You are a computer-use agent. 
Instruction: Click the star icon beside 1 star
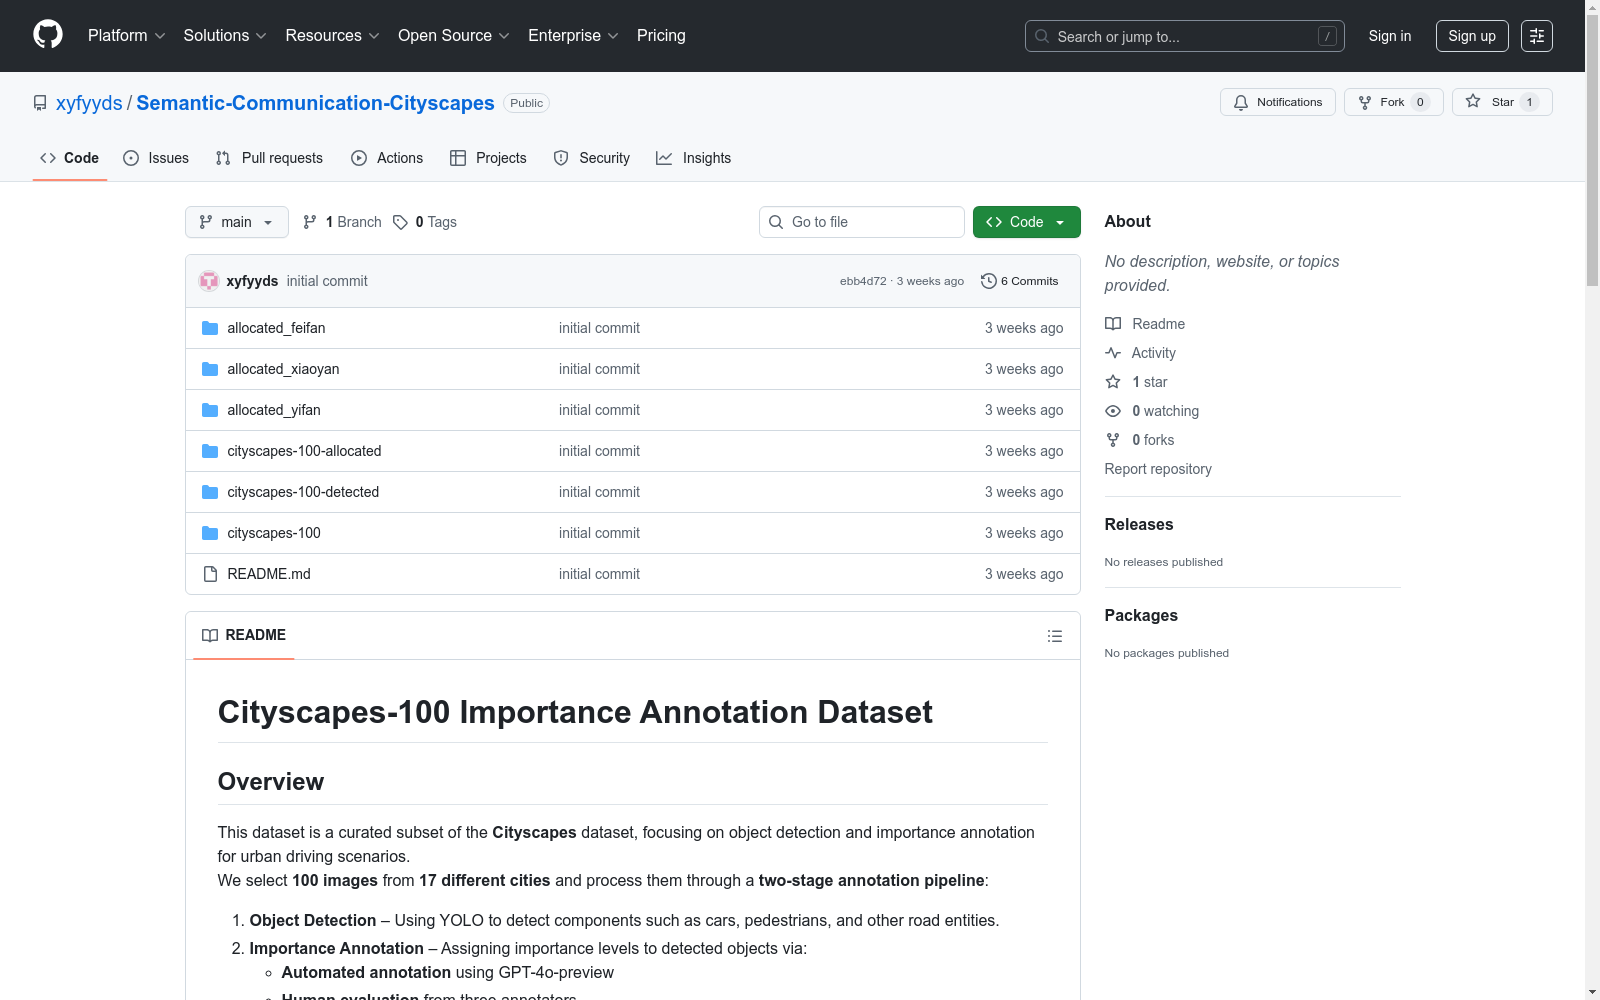tap(1113, 382)
